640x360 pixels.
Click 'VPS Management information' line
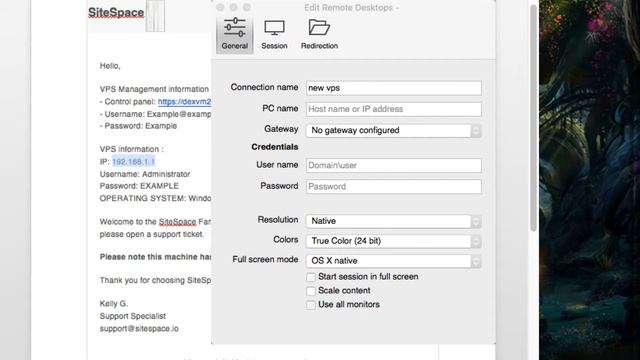click(154, 89)
